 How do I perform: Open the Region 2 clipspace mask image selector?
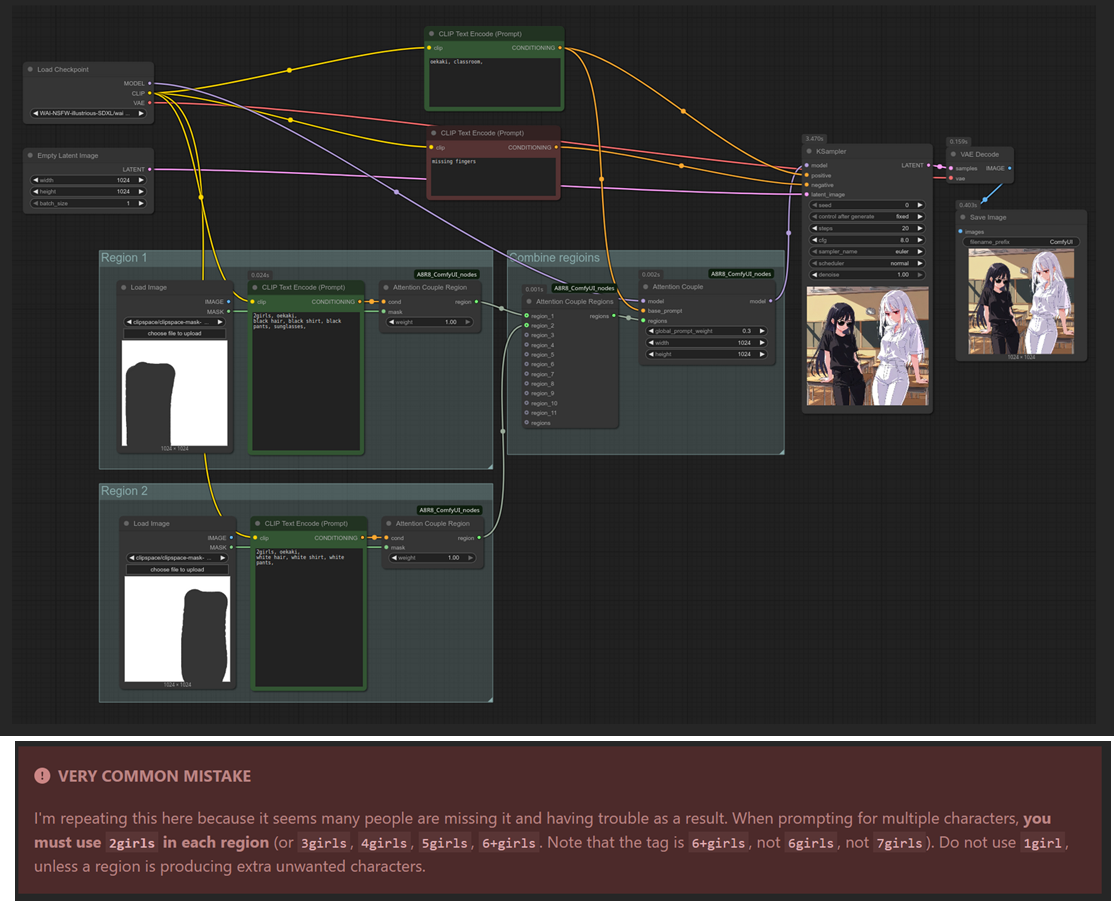178,558
